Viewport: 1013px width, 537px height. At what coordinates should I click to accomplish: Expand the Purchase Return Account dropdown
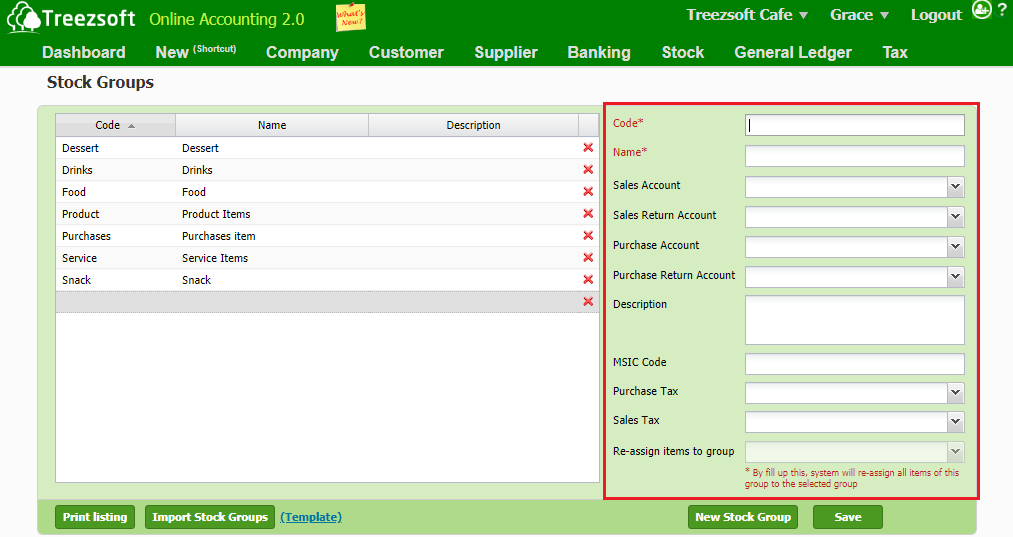(x=955, y=277)
